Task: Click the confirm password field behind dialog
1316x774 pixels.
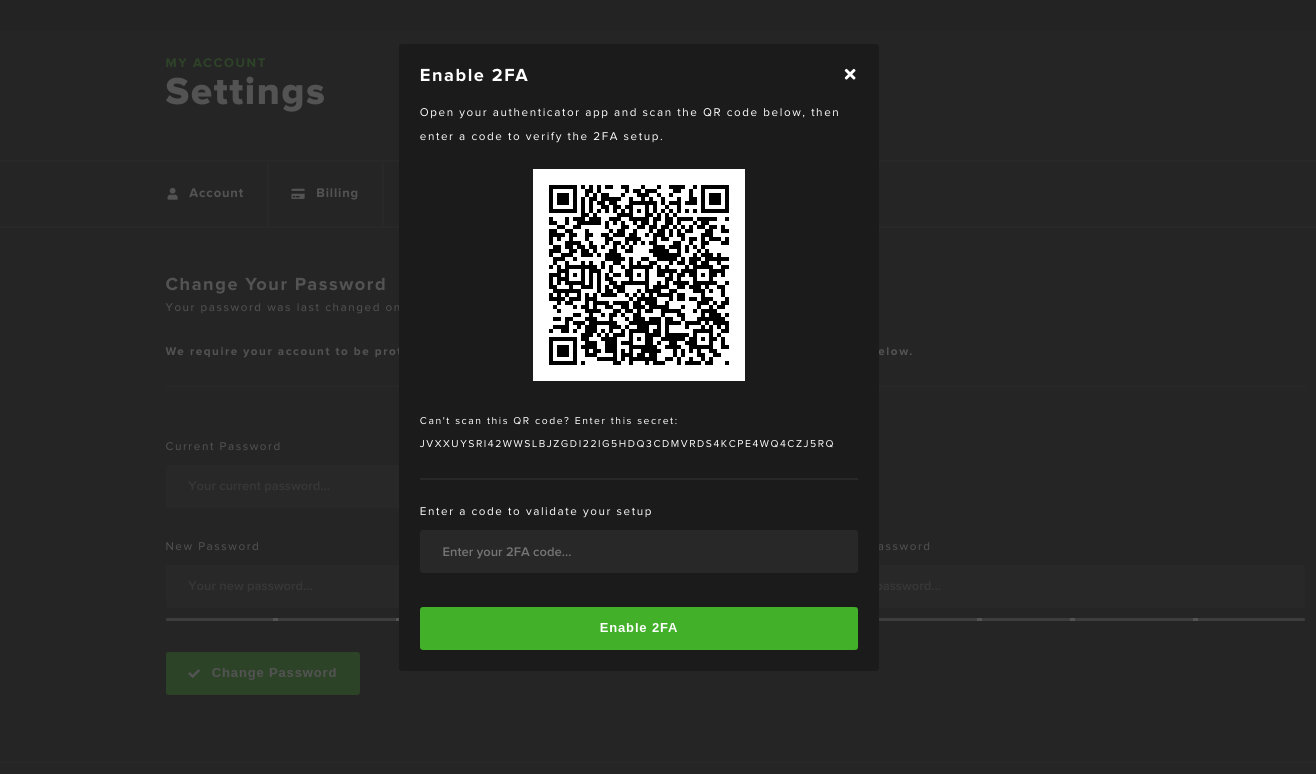Action: coord(1092,586)
